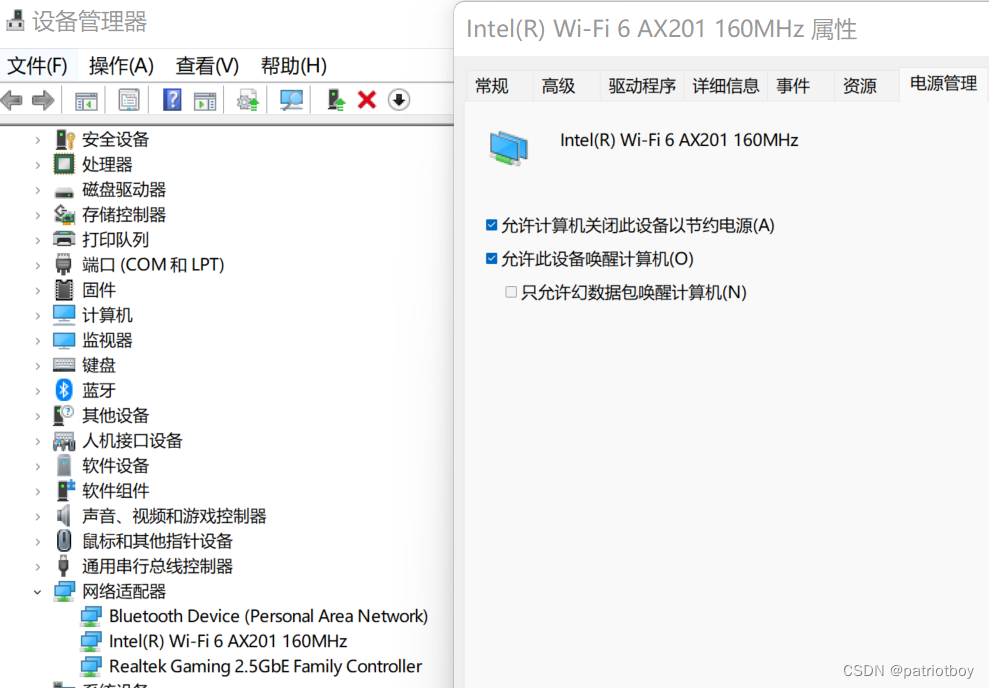Click the Properties toolbar icon
This screenshot has width=989, height=688.
tap(129, 100)
